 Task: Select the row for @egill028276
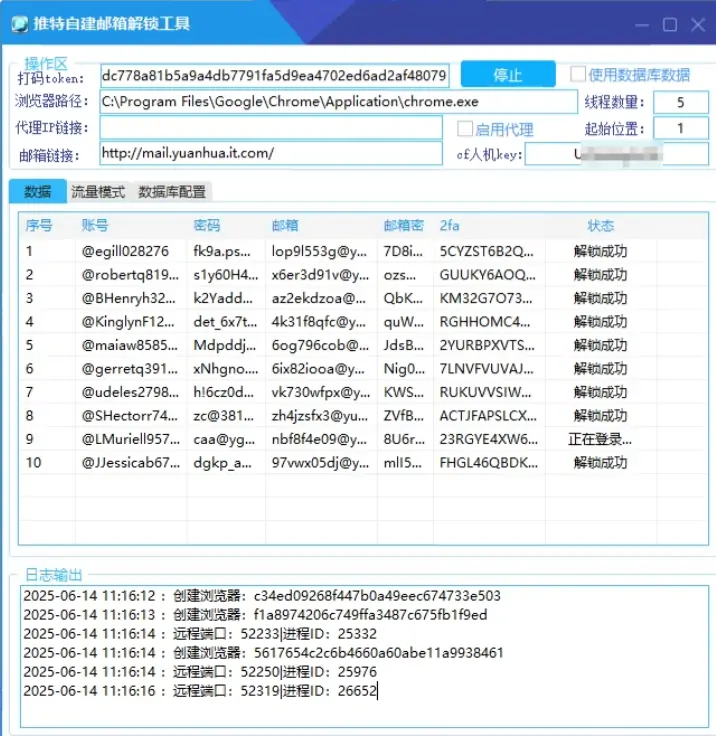pyautogui.click(x=363, y=252)
